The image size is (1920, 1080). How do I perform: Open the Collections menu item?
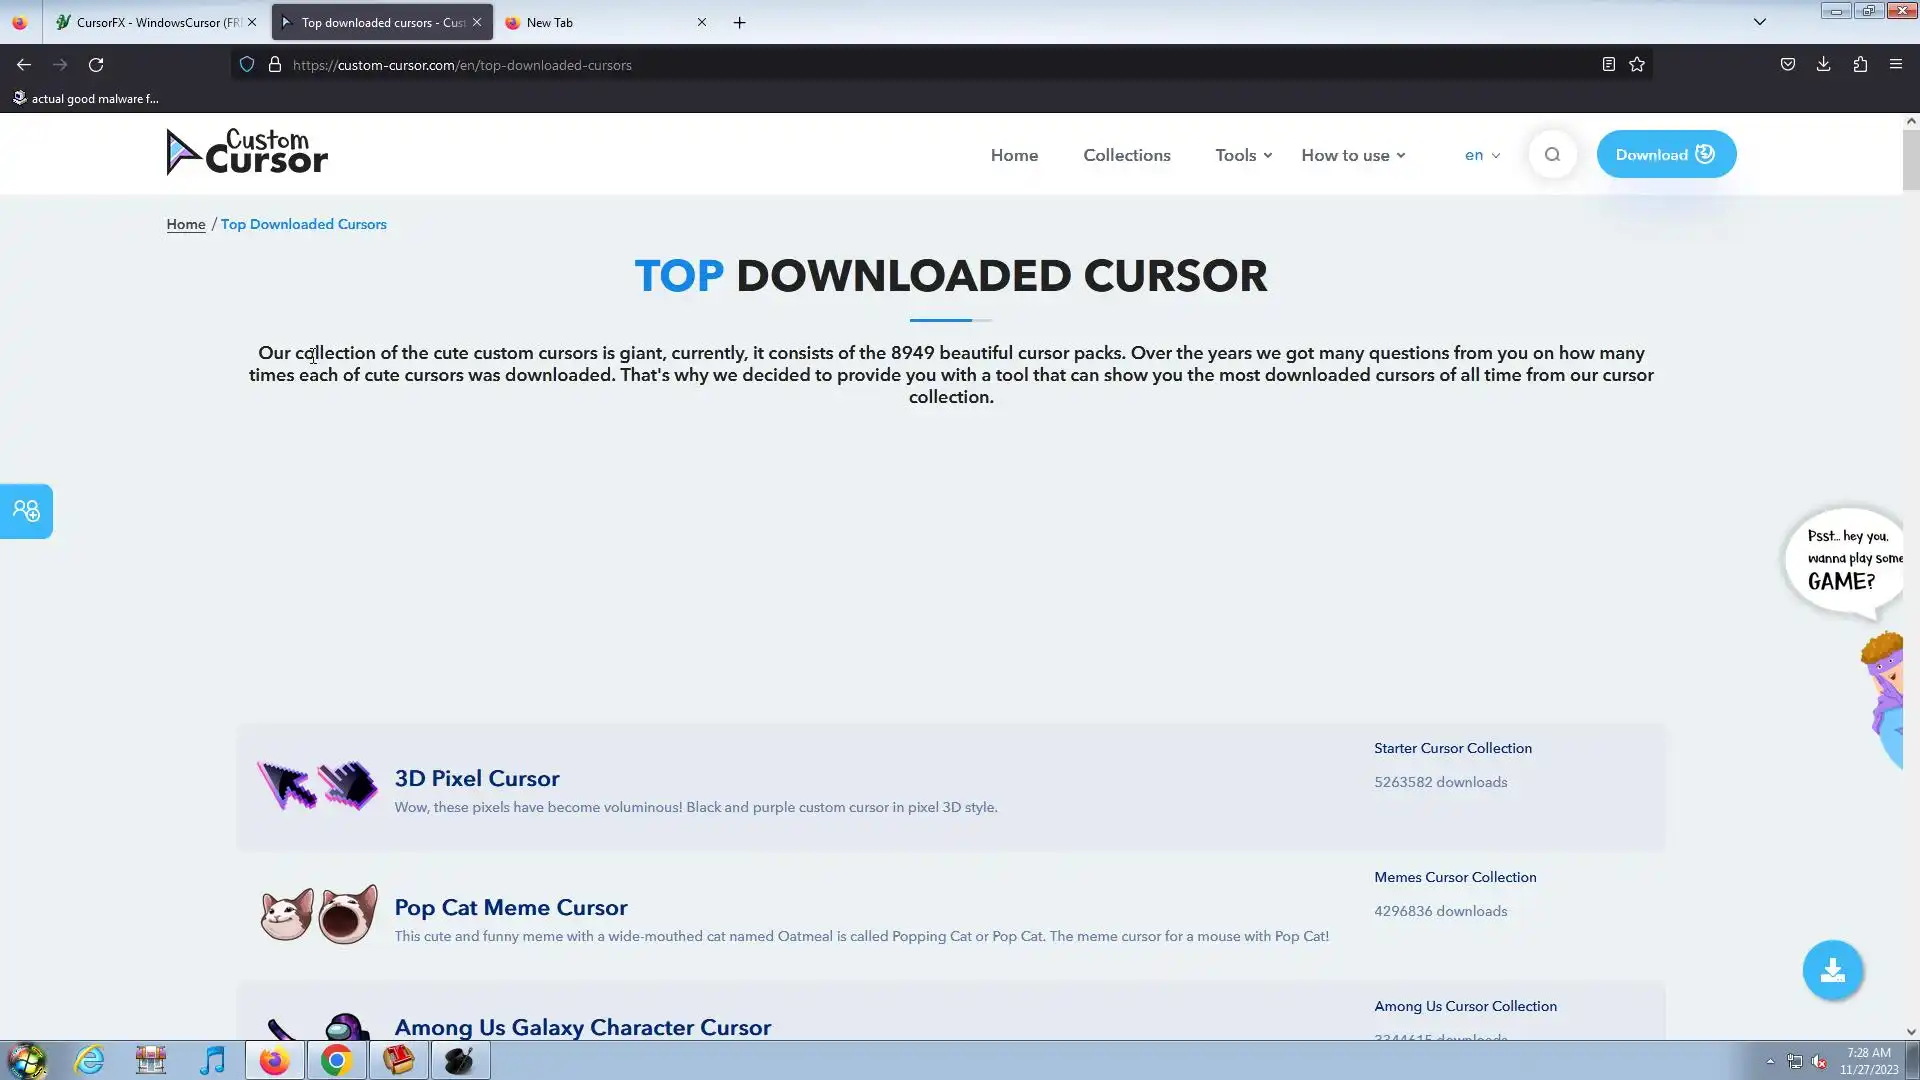point(1126,155)
